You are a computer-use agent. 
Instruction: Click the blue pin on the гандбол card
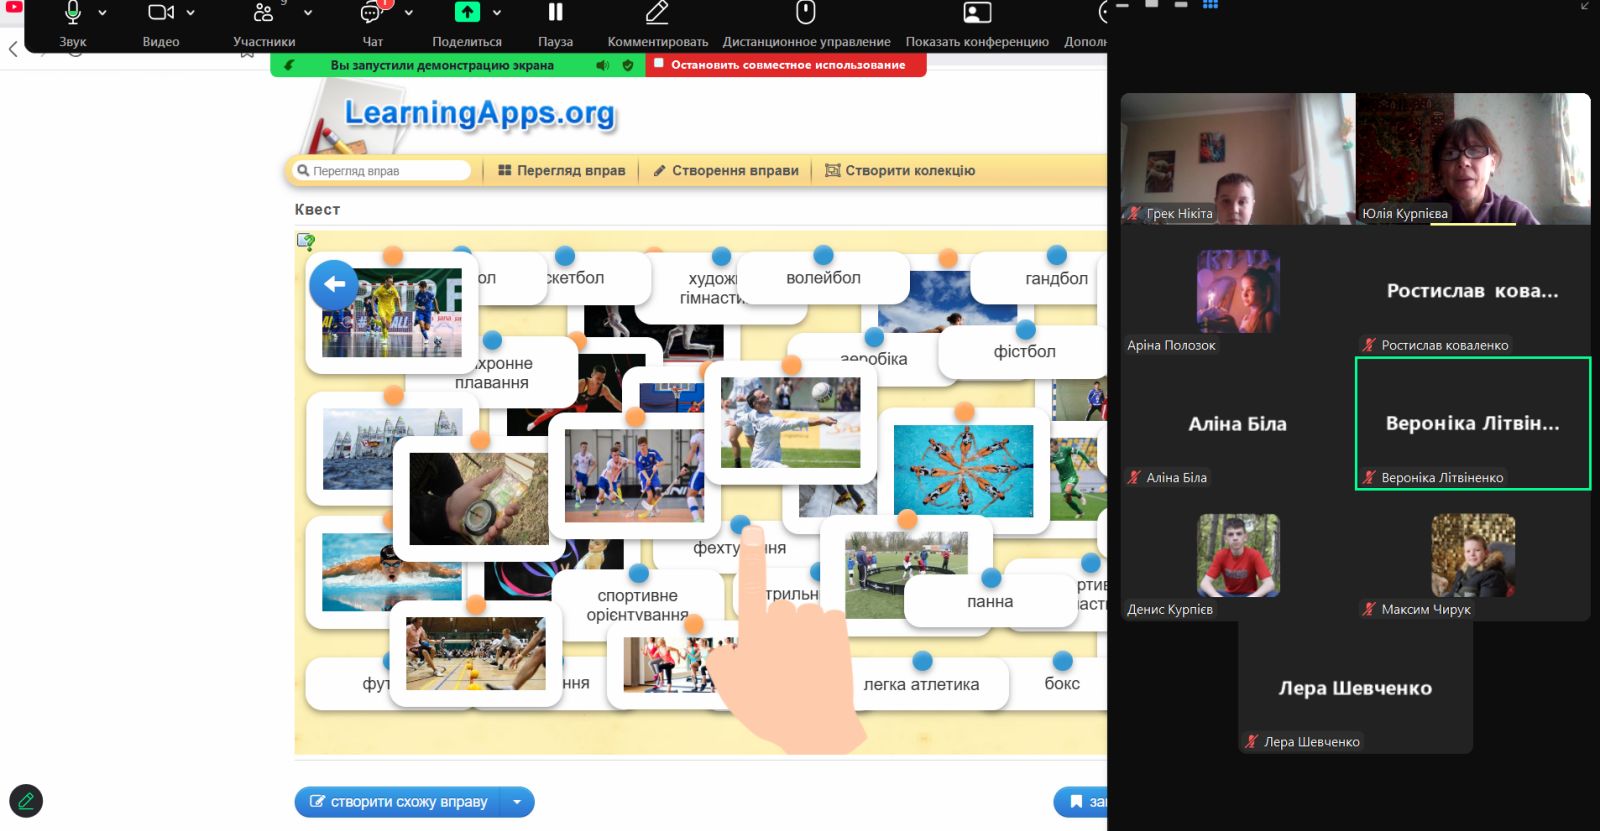tap(1056, 255)
